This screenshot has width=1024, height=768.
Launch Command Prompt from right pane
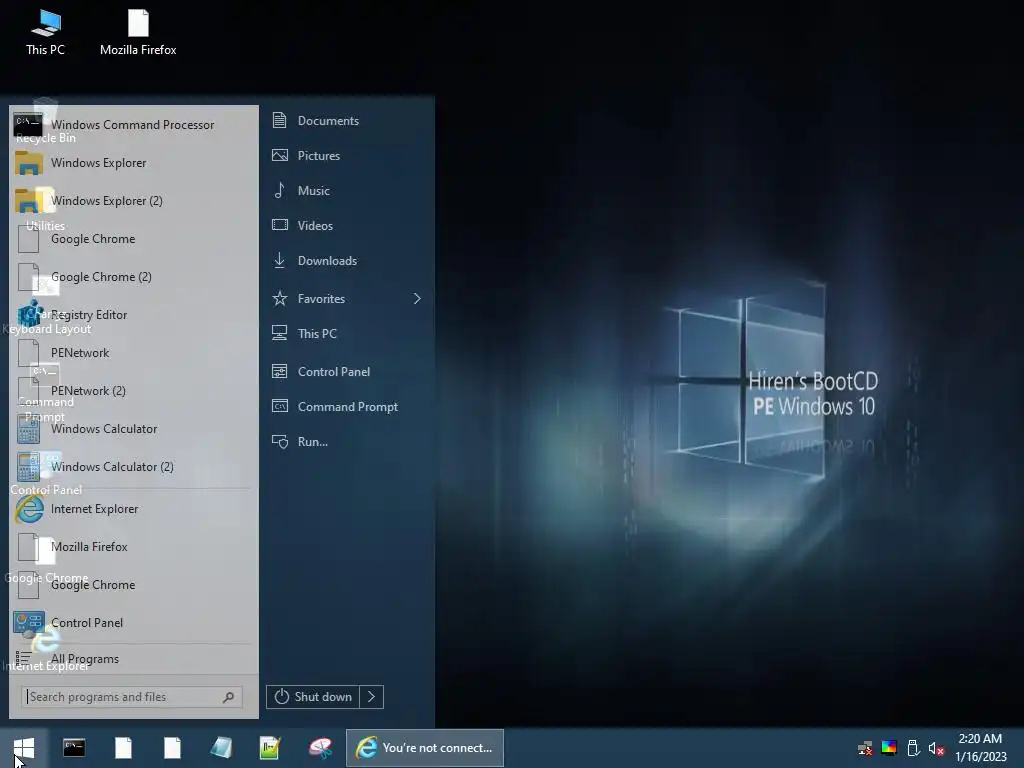[x=346, y=407]
